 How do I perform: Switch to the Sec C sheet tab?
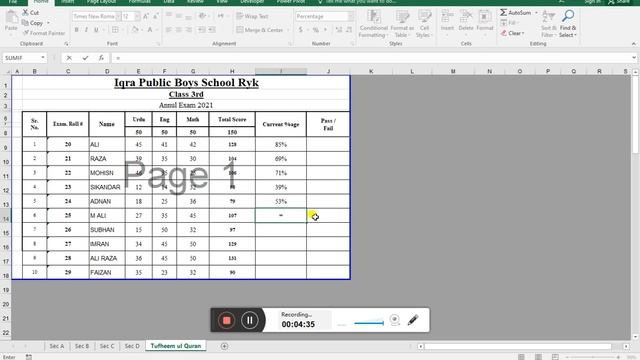[107, 346]
